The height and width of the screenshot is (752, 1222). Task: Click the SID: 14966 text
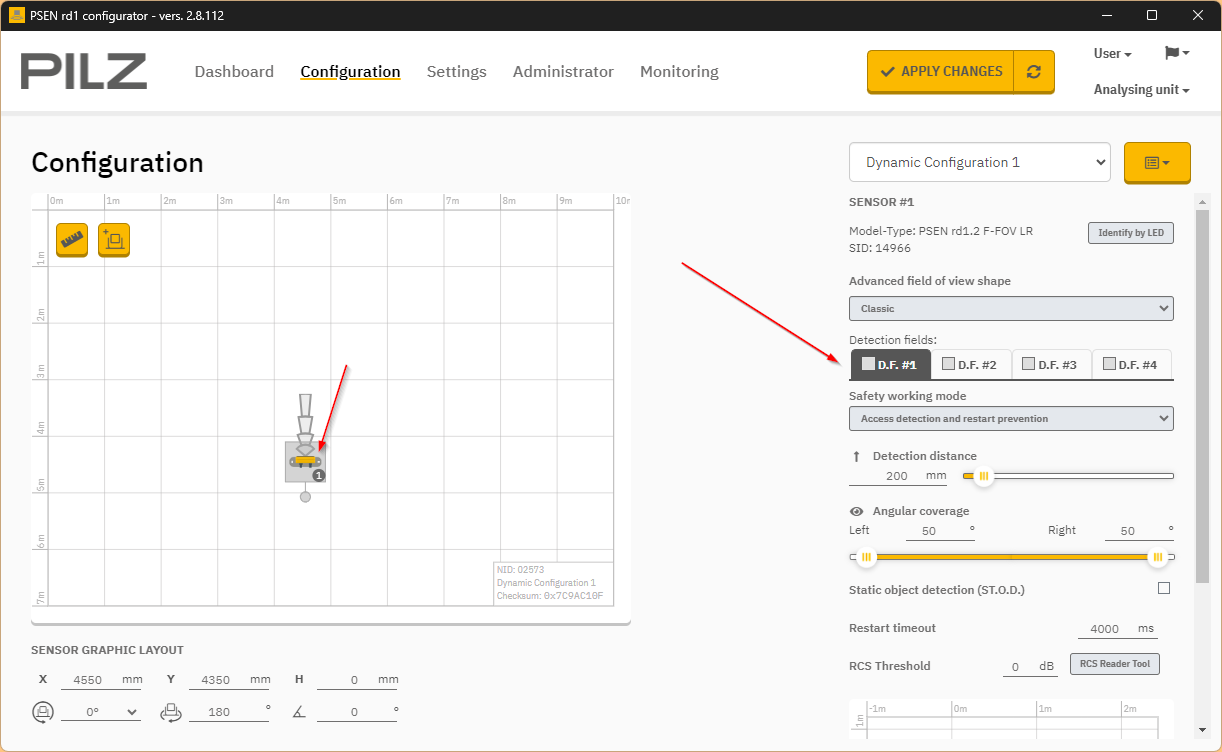click(x=880, y=248)
